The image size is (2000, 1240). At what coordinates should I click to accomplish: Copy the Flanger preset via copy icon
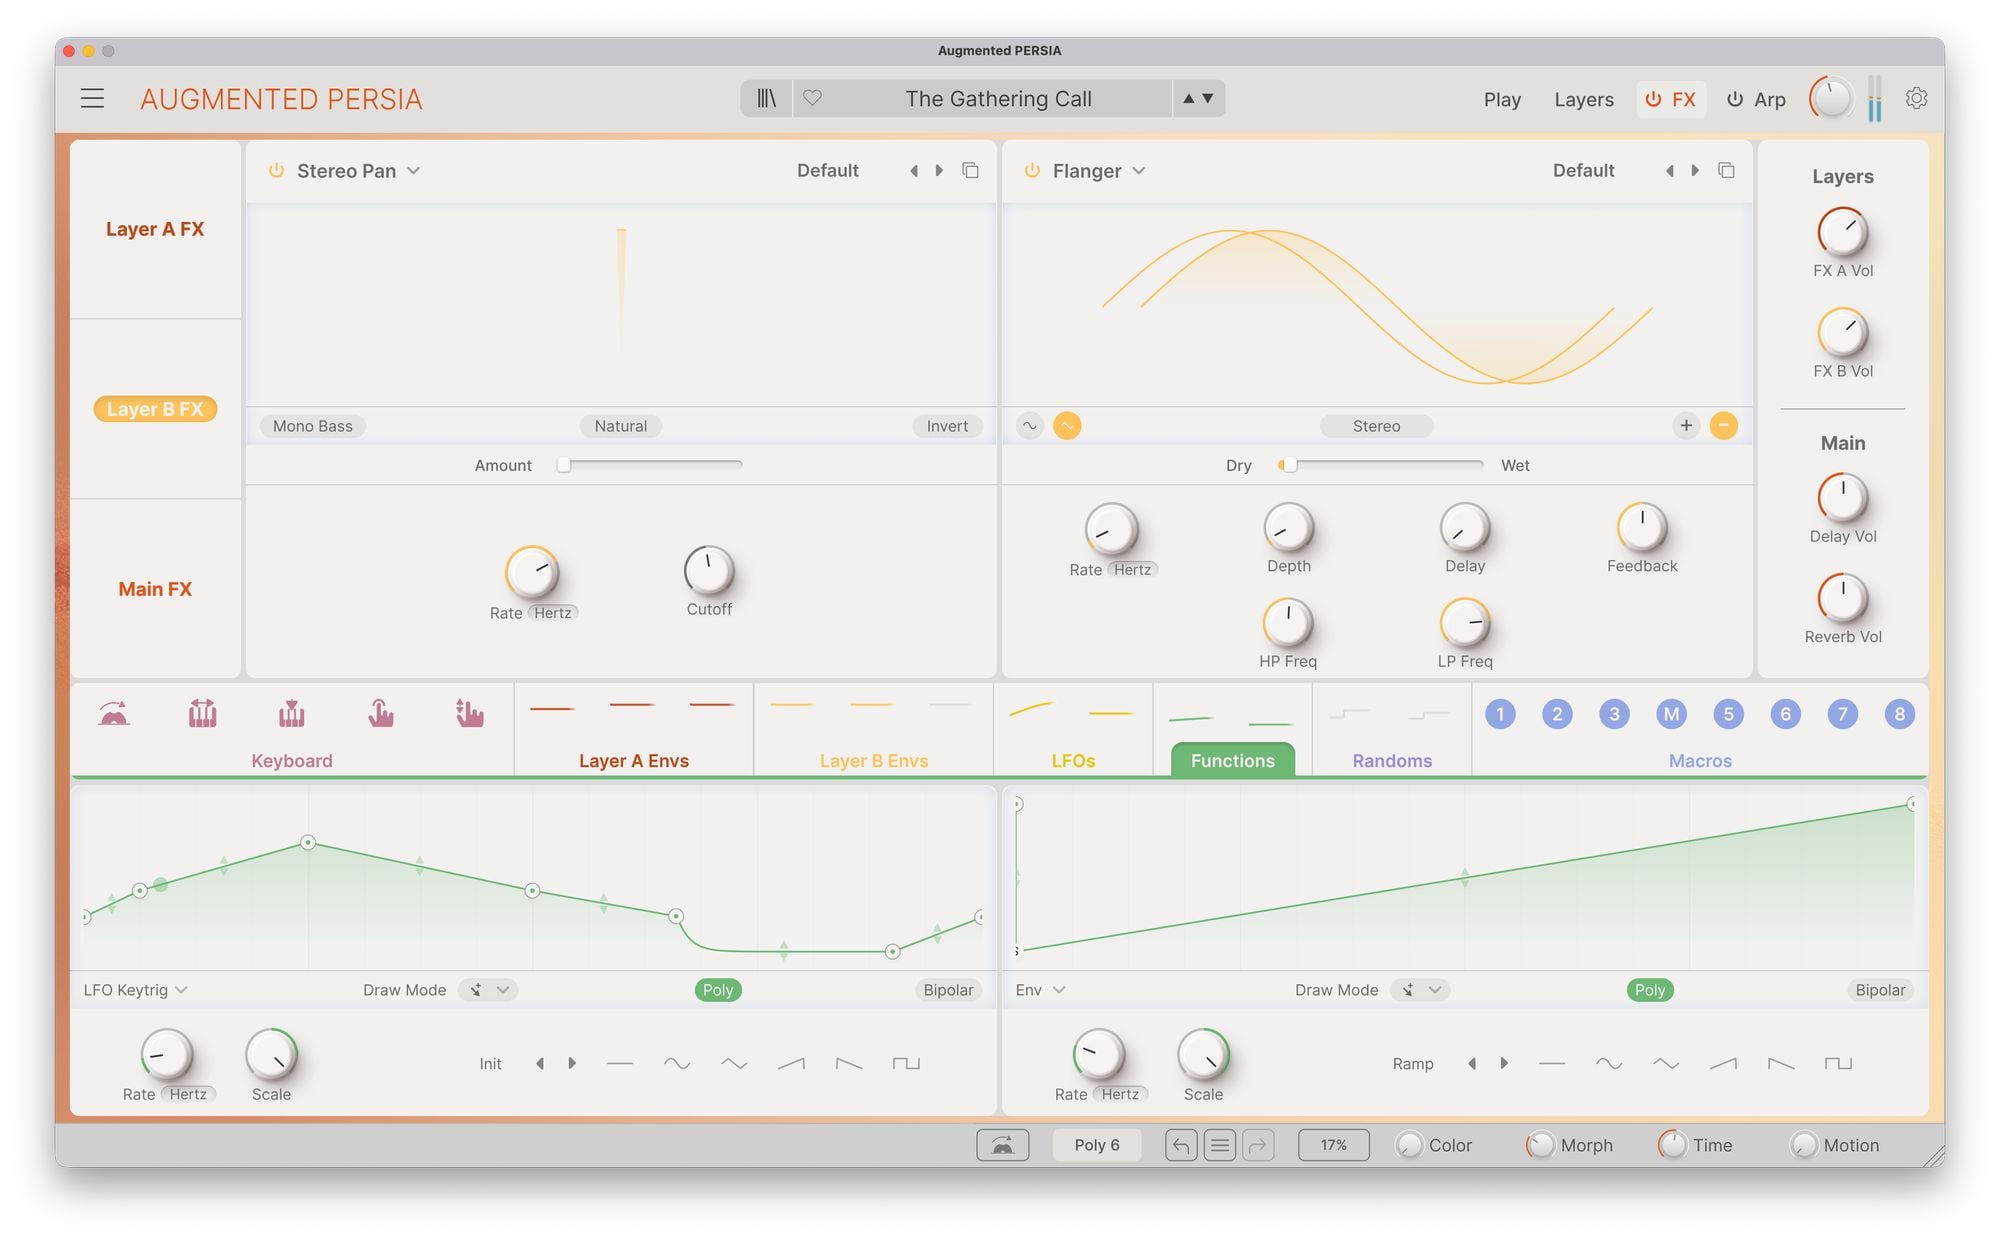tap(1726, 170)
